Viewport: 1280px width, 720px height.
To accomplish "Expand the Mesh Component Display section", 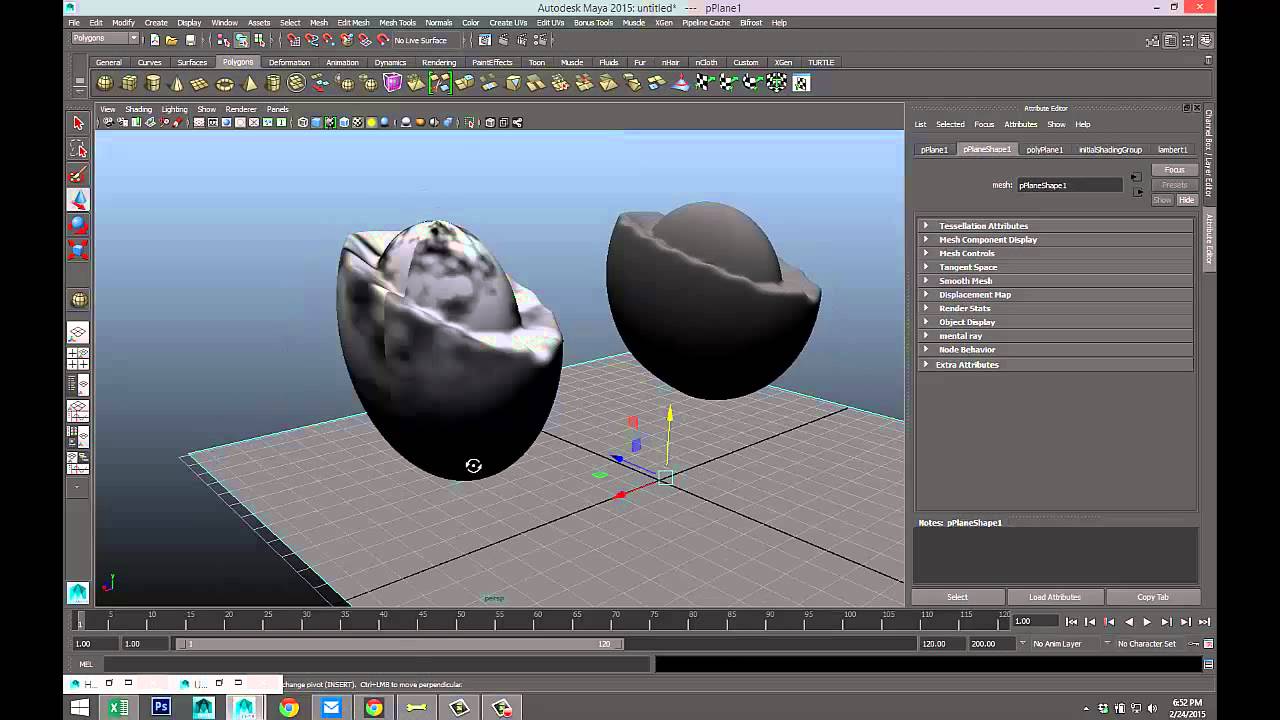I will click(x=1055, y=240).
